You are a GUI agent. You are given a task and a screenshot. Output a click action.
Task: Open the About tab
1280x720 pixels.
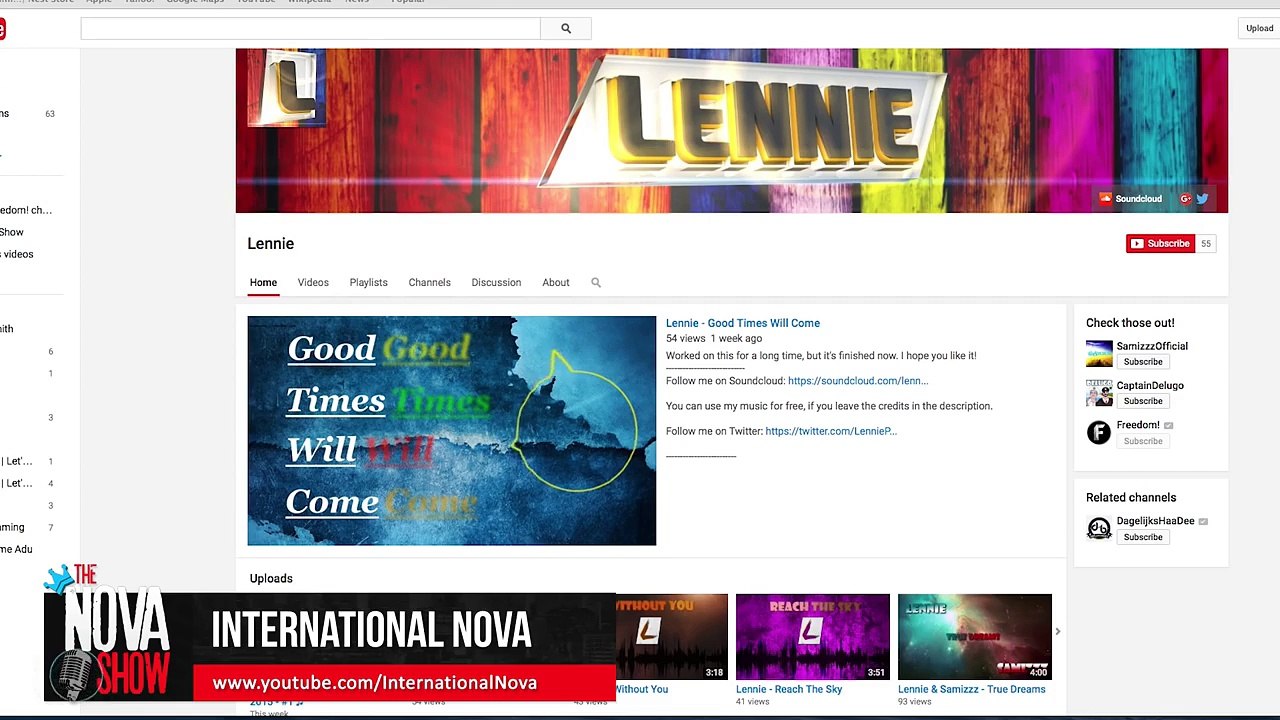point(556,282)
